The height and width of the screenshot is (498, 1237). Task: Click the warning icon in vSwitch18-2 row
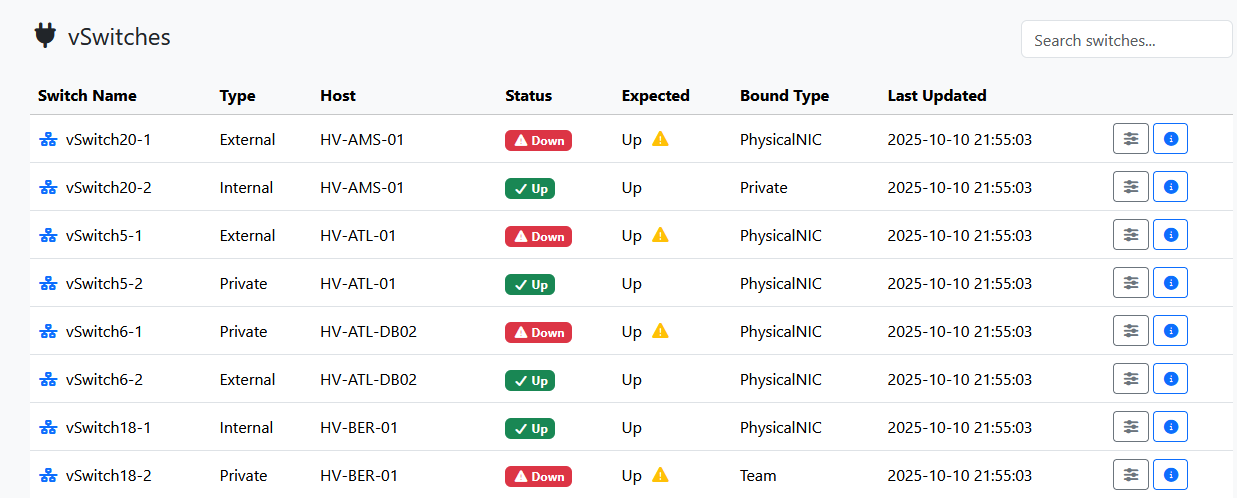pyautogui.click(x=660, y=475)
